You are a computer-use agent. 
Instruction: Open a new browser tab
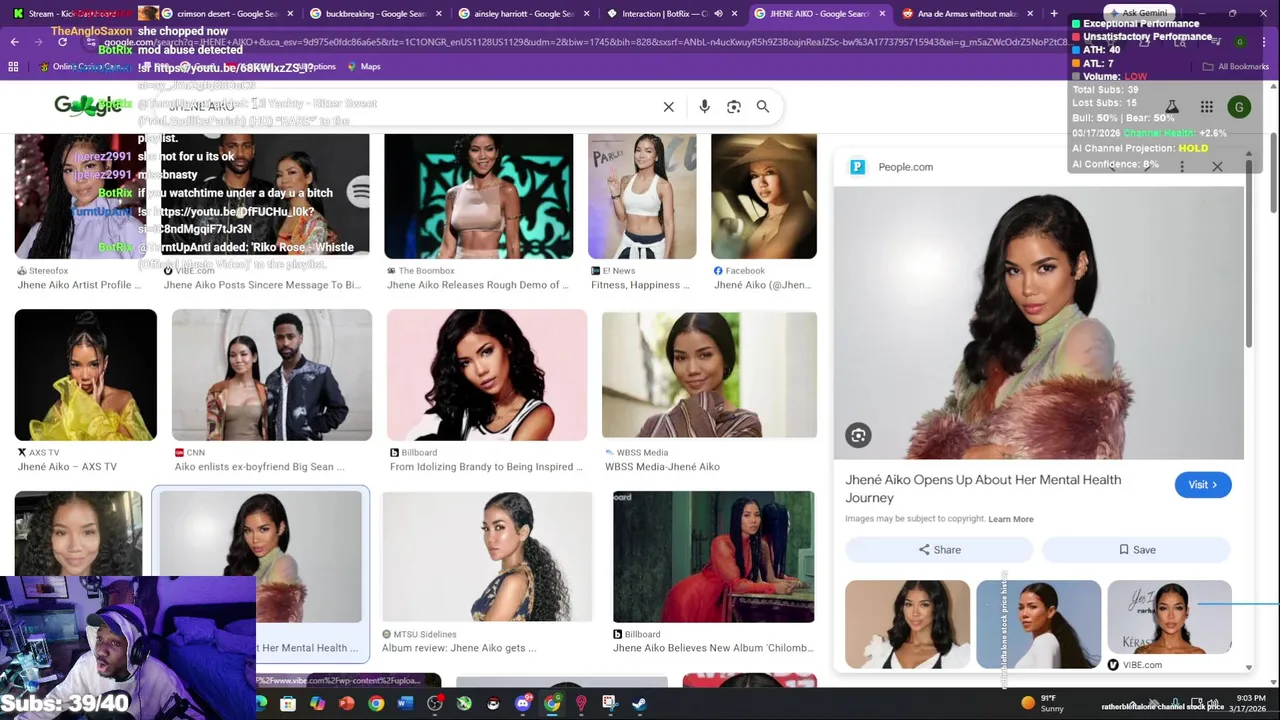1054,13
